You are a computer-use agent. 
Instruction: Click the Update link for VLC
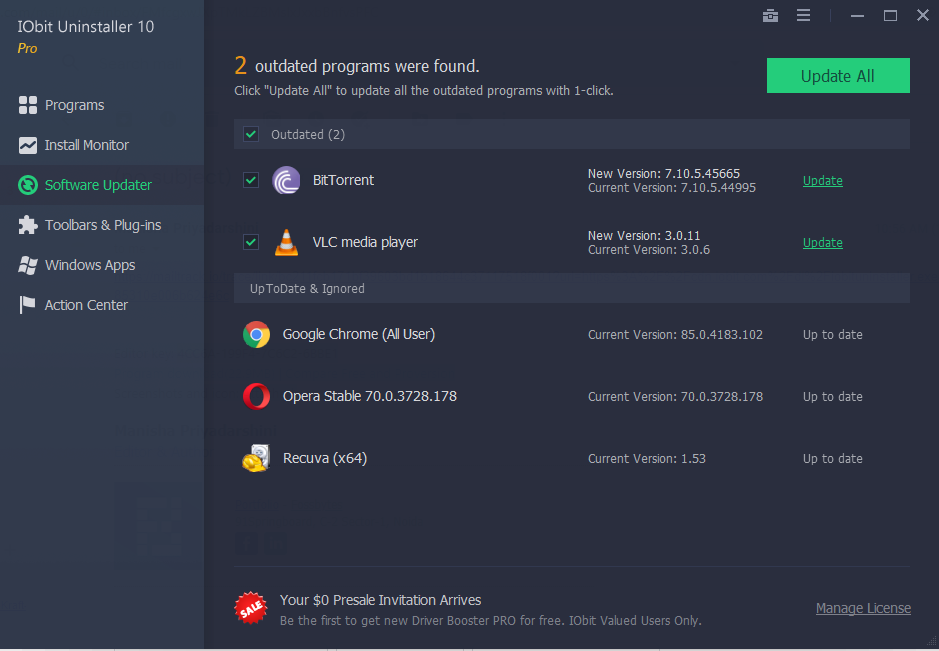(822, 243)
